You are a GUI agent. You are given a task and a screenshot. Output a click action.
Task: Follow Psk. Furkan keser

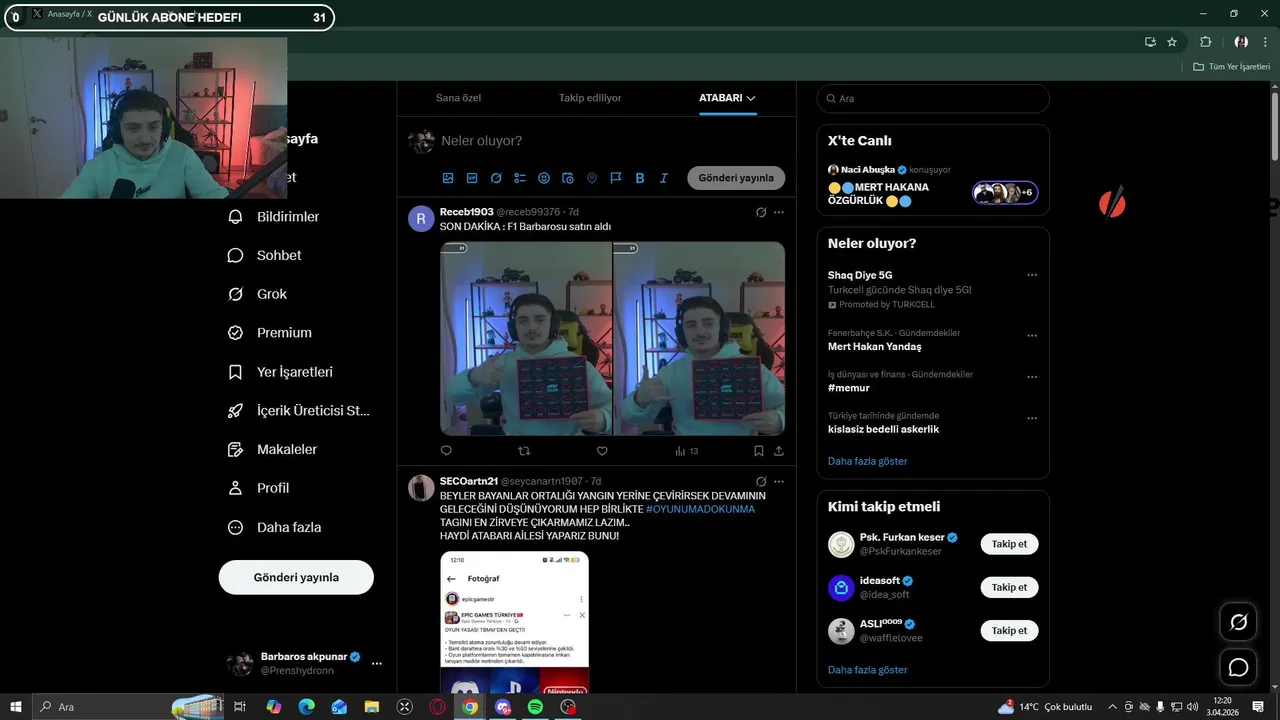[1009, 544]
